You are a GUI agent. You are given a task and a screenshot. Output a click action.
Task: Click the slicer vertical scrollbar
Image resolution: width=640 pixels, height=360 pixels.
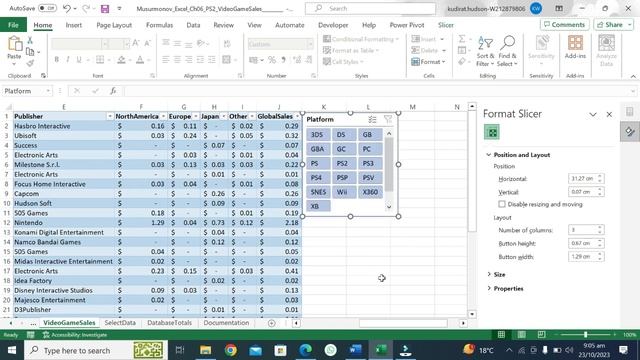(x=389, y=165)
